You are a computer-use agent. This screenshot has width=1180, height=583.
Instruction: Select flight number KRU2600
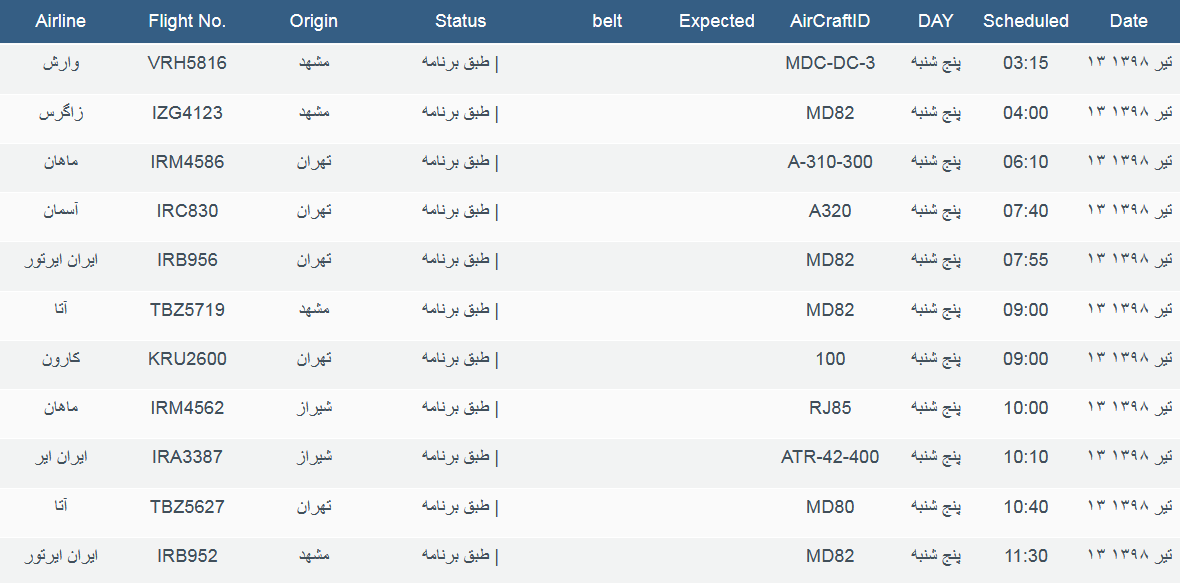click(187, 359)
